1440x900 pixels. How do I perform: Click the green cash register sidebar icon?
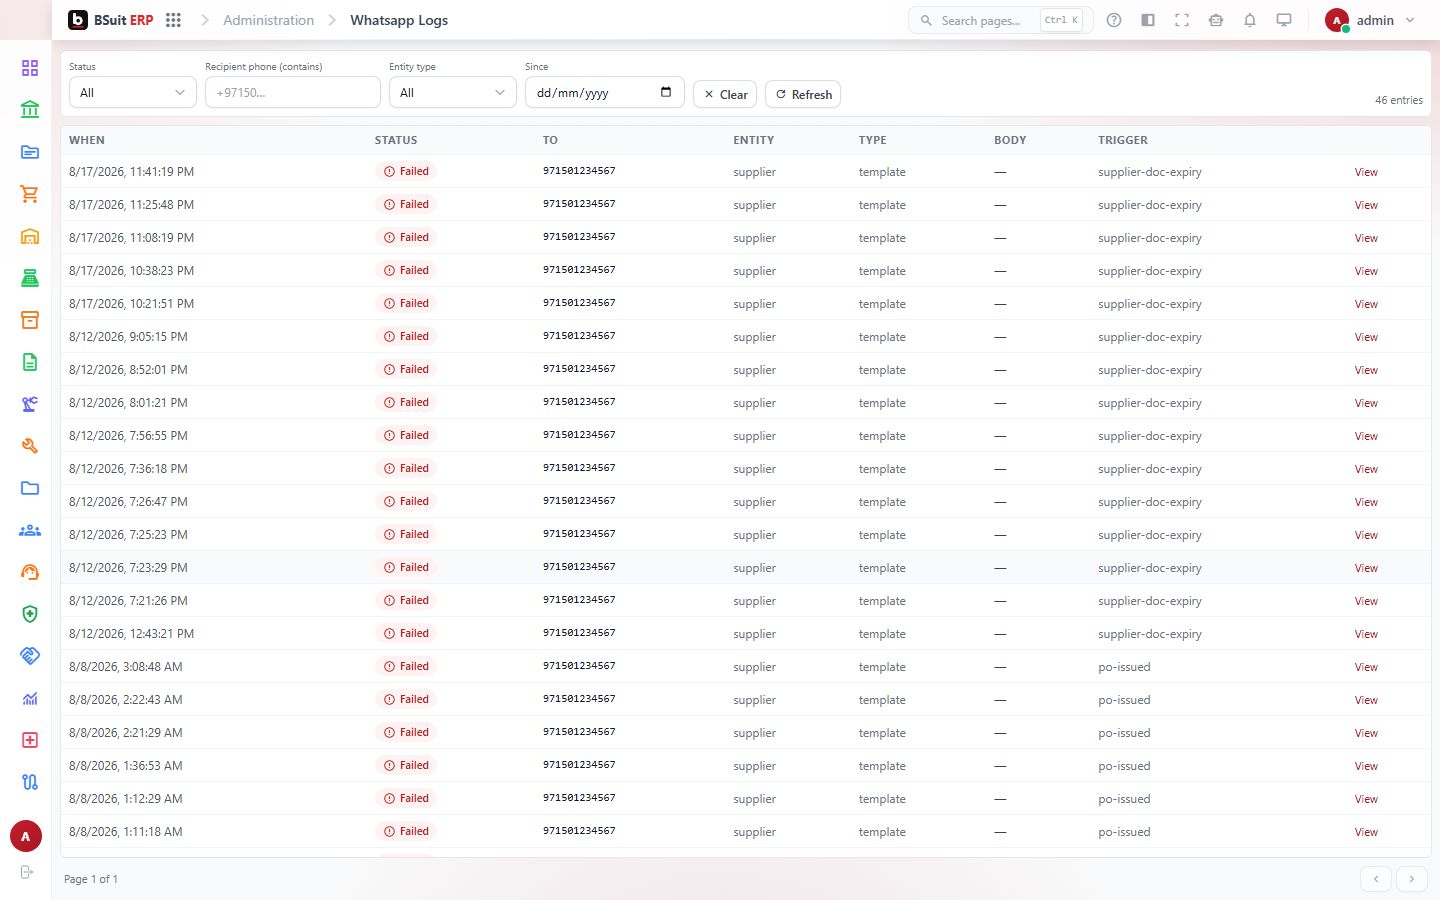click(x=30, y=278)
